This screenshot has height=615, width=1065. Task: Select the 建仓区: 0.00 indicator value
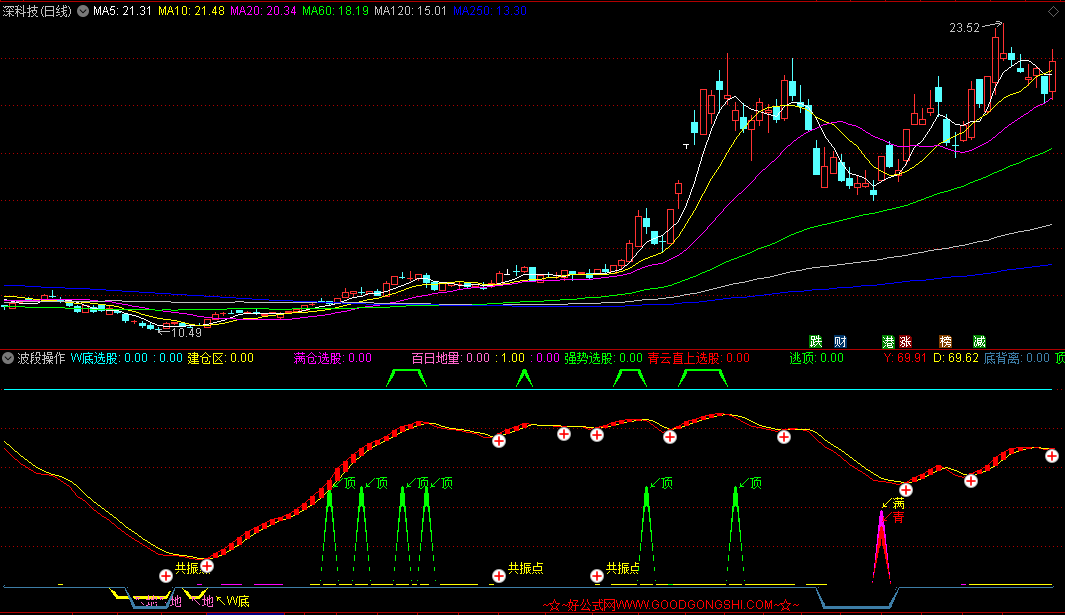pos(221,358)
